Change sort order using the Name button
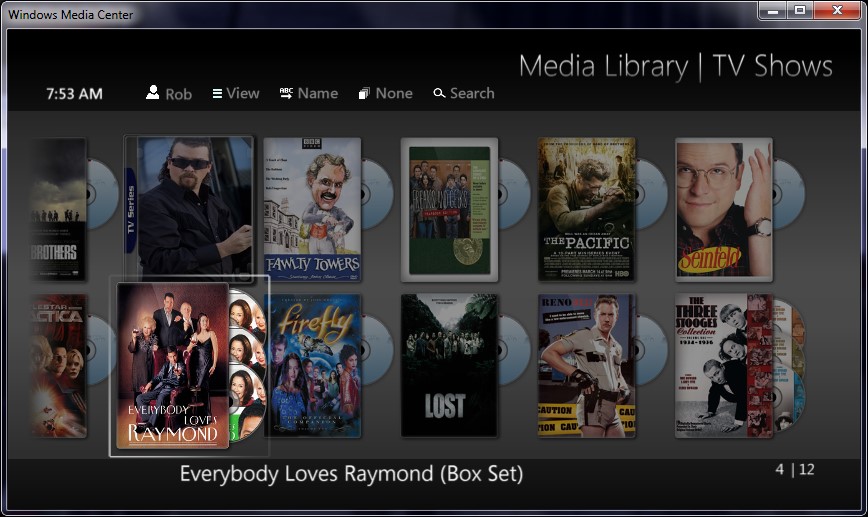Image resolution: width=868 pixels, height=517 pixels. 309,93
